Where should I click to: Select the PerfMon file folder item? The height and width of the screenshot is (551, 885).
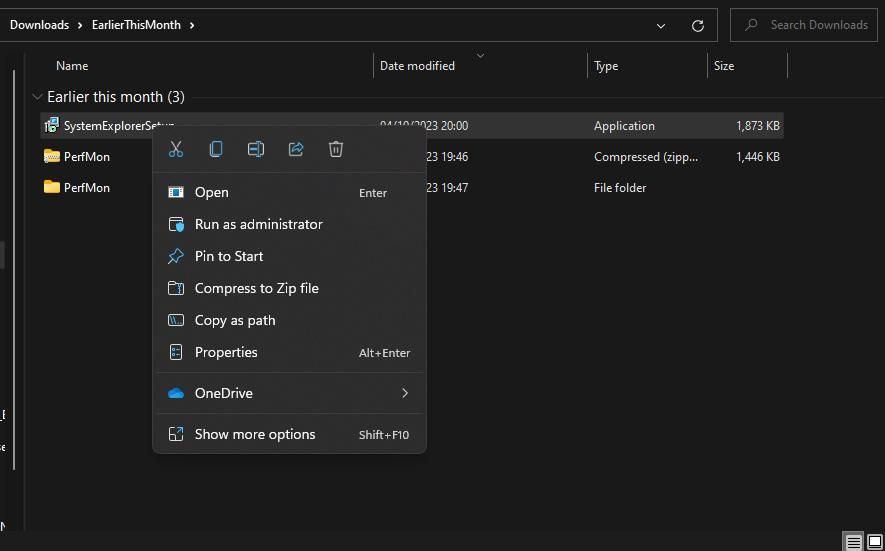click(x=86, y=188)
